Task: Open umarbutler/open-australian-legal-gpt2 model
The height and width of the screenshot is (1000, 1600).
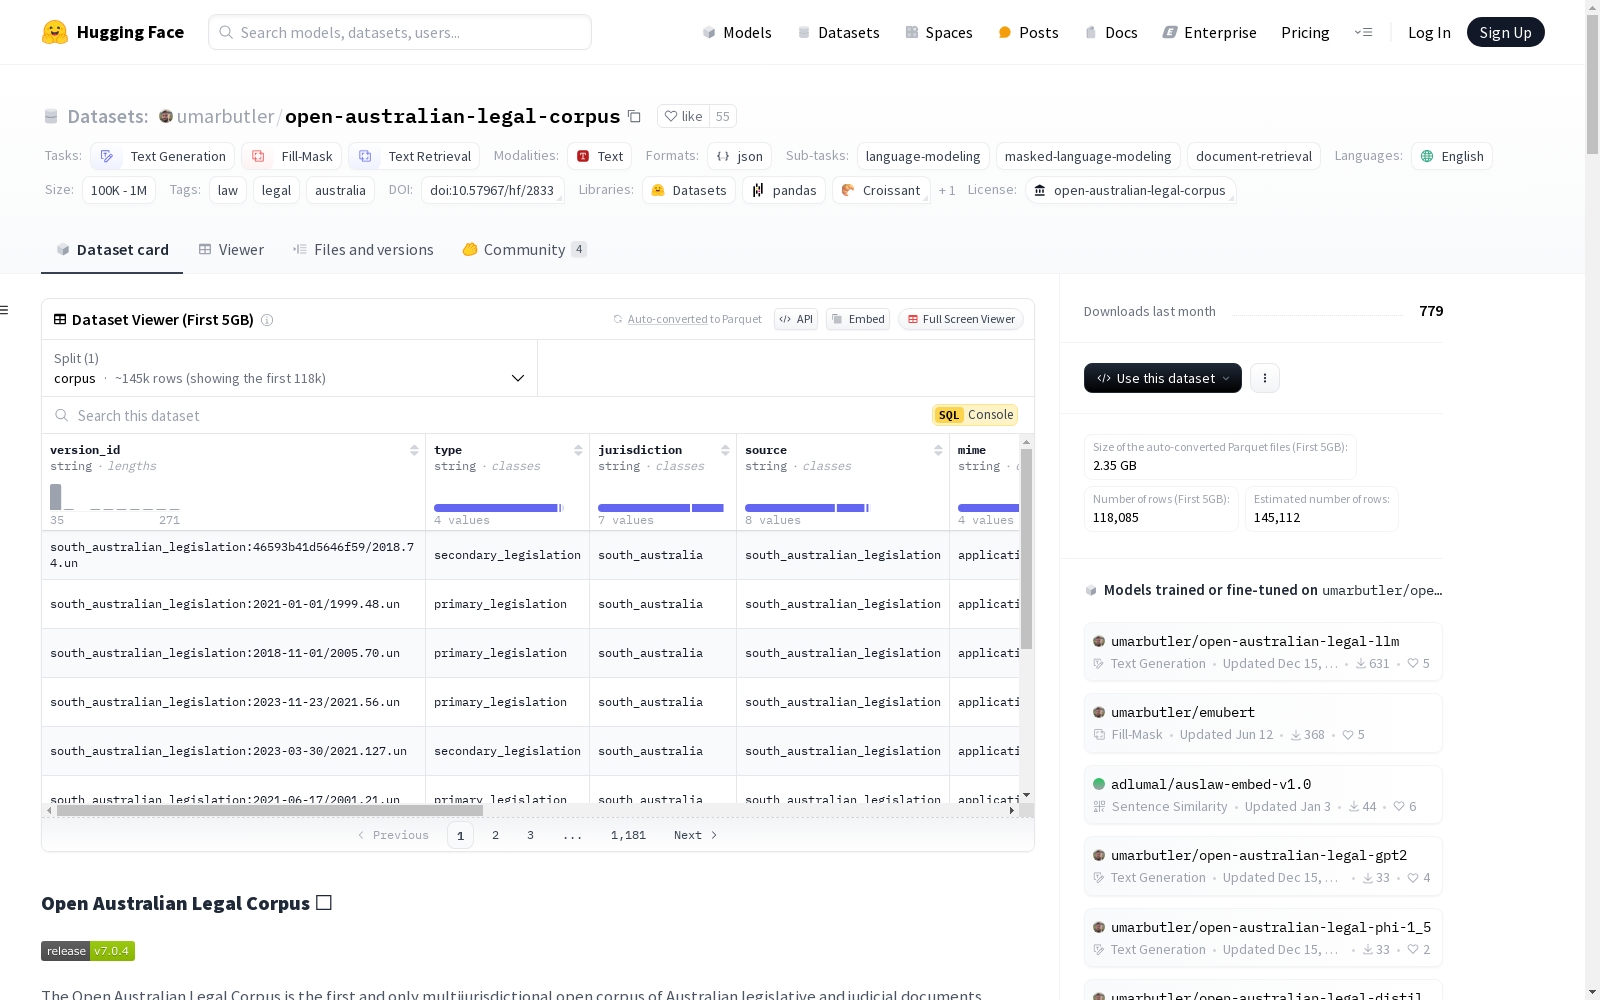Action: (x=1263, y=866)
